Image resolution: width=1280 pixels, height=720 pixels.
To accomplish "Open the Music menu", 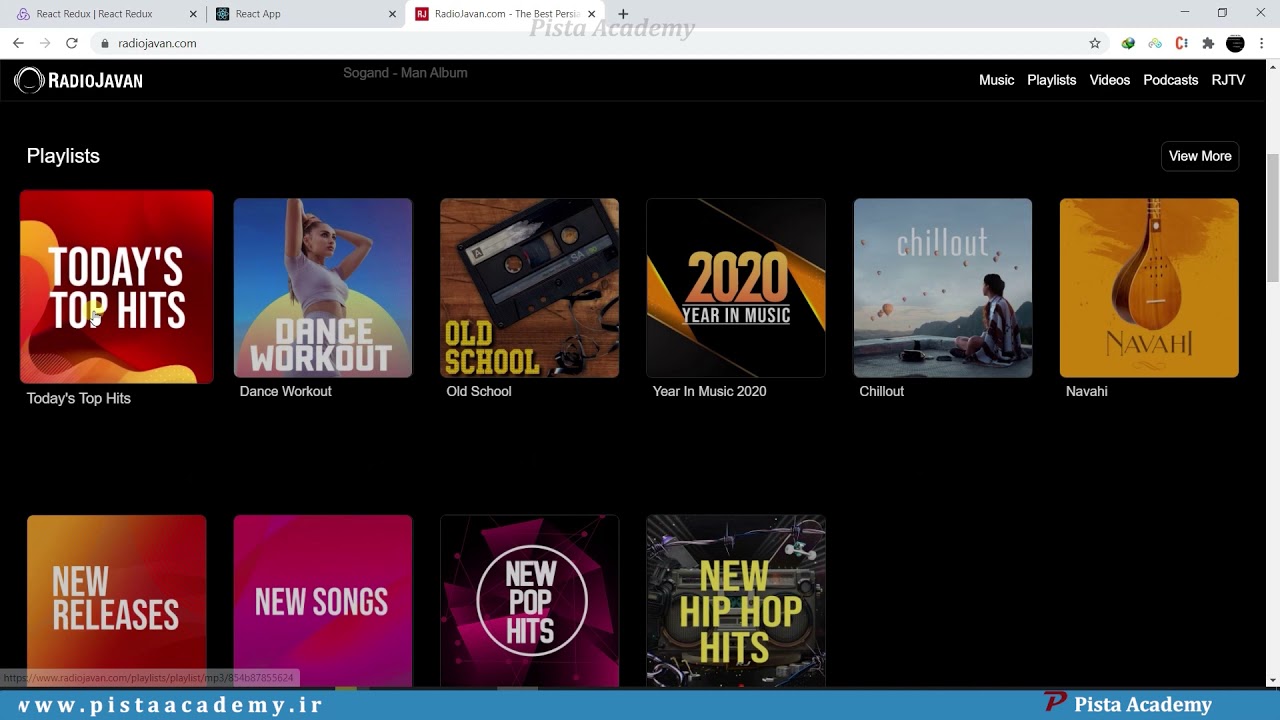I will click(996, 80).
